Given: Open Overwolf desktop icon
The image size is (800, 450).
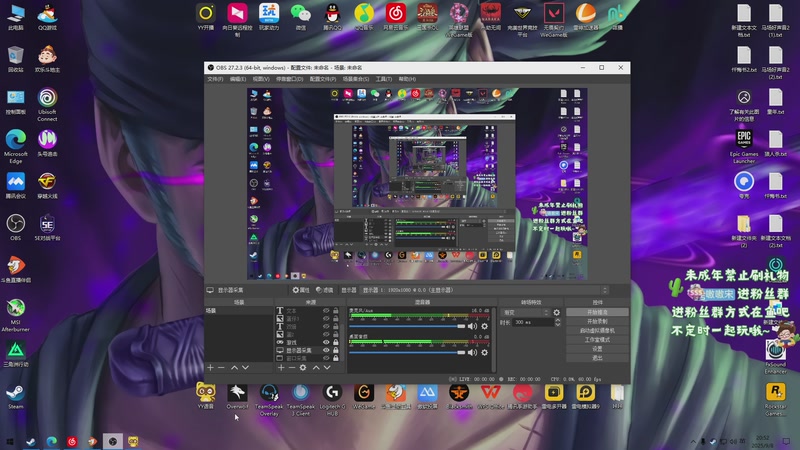Looking at the screenshot, I should (237, 396).
